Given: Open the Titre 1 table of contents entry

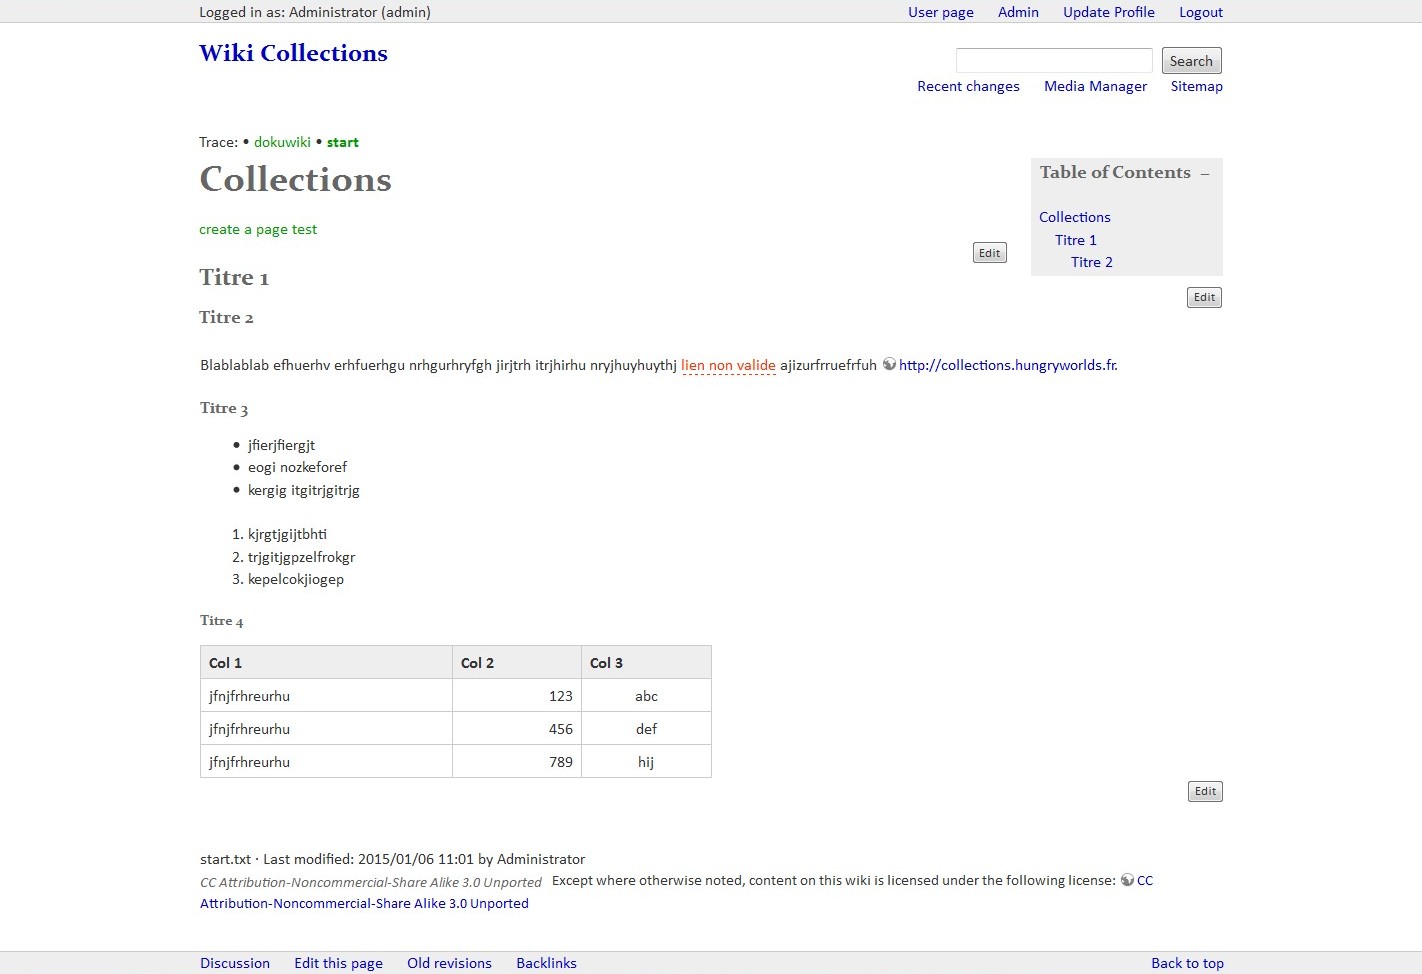Looking at the screenshot, I should pos(1075,240).
